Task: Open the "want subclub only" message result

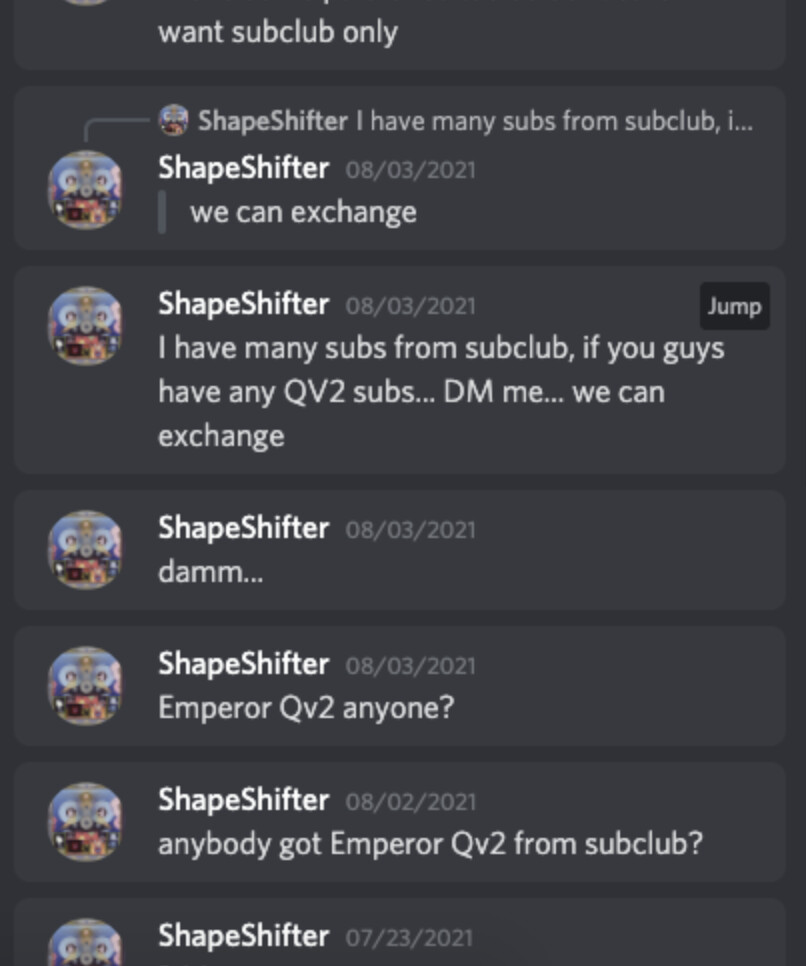Action: coord(278,32)
